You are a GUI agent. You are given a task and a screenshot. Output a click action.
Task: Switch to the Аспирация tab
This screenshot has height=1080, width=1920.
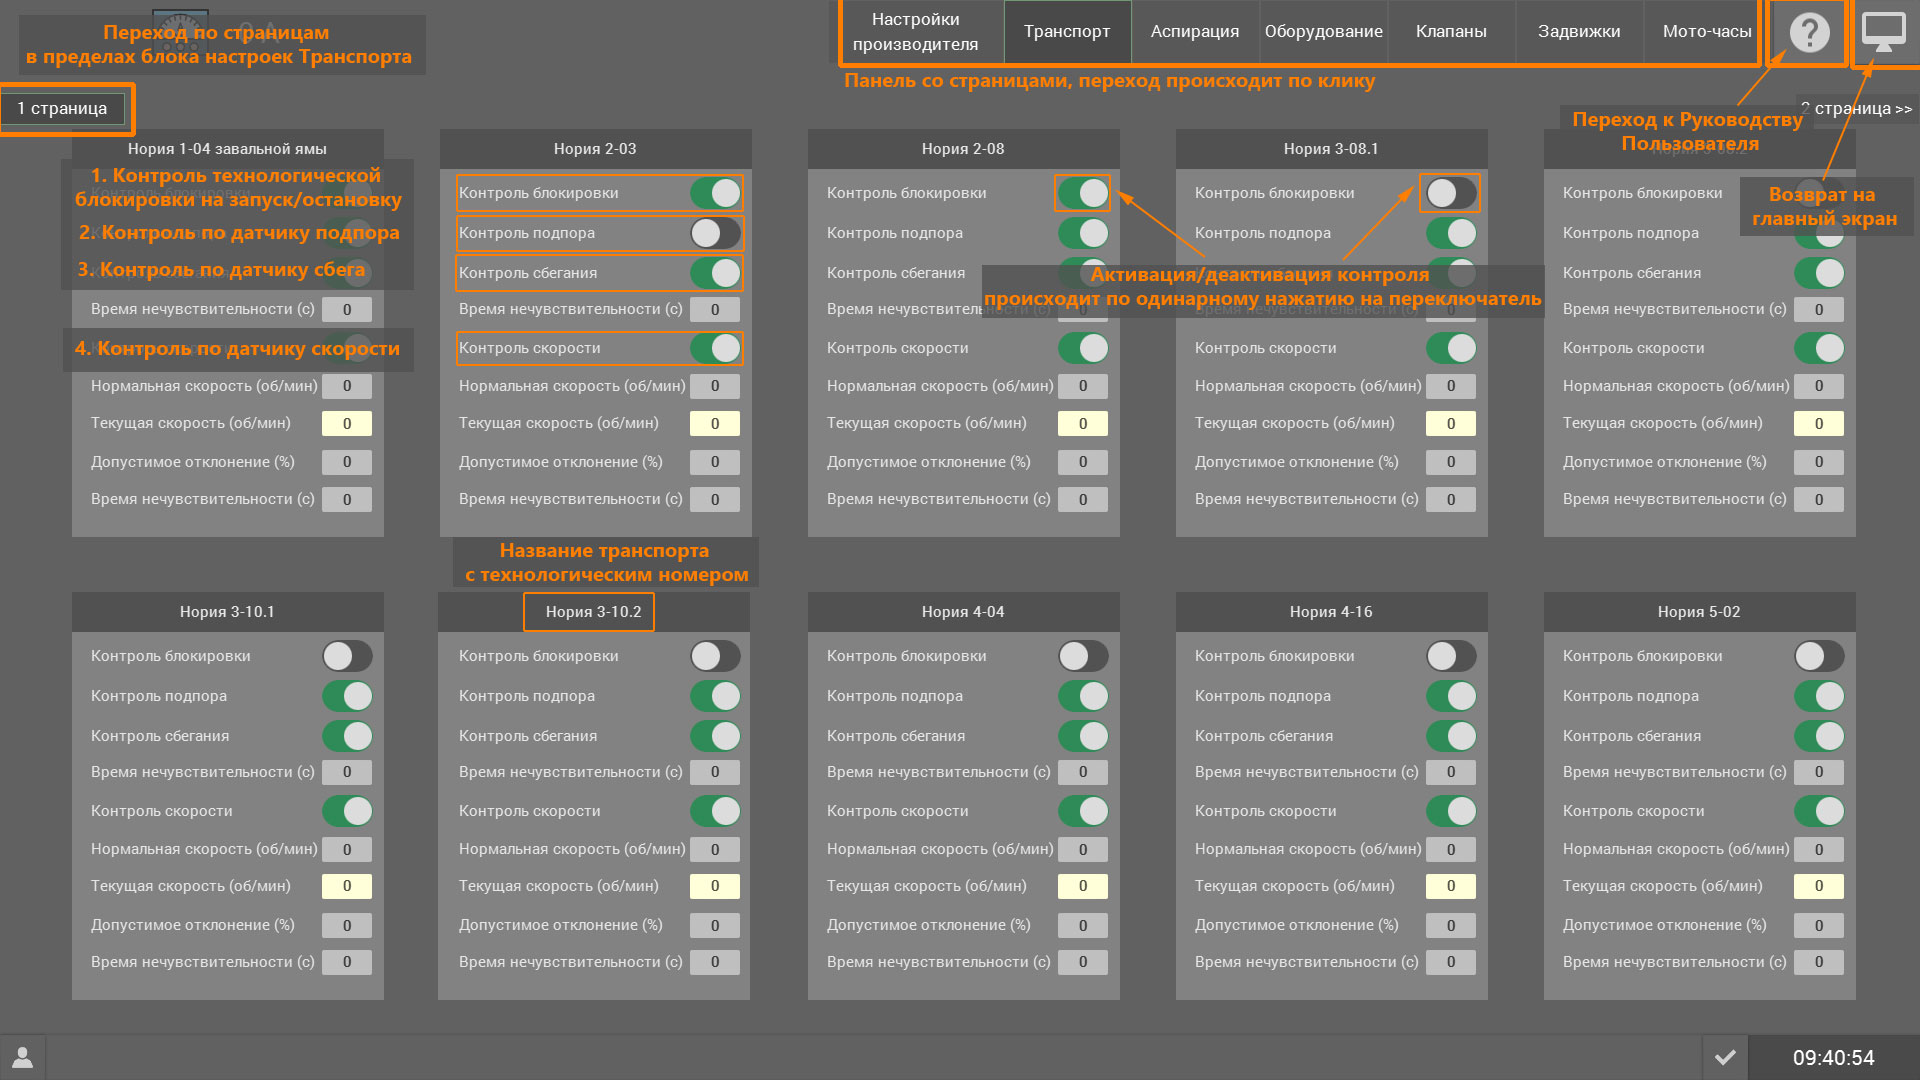(1194, 32)
